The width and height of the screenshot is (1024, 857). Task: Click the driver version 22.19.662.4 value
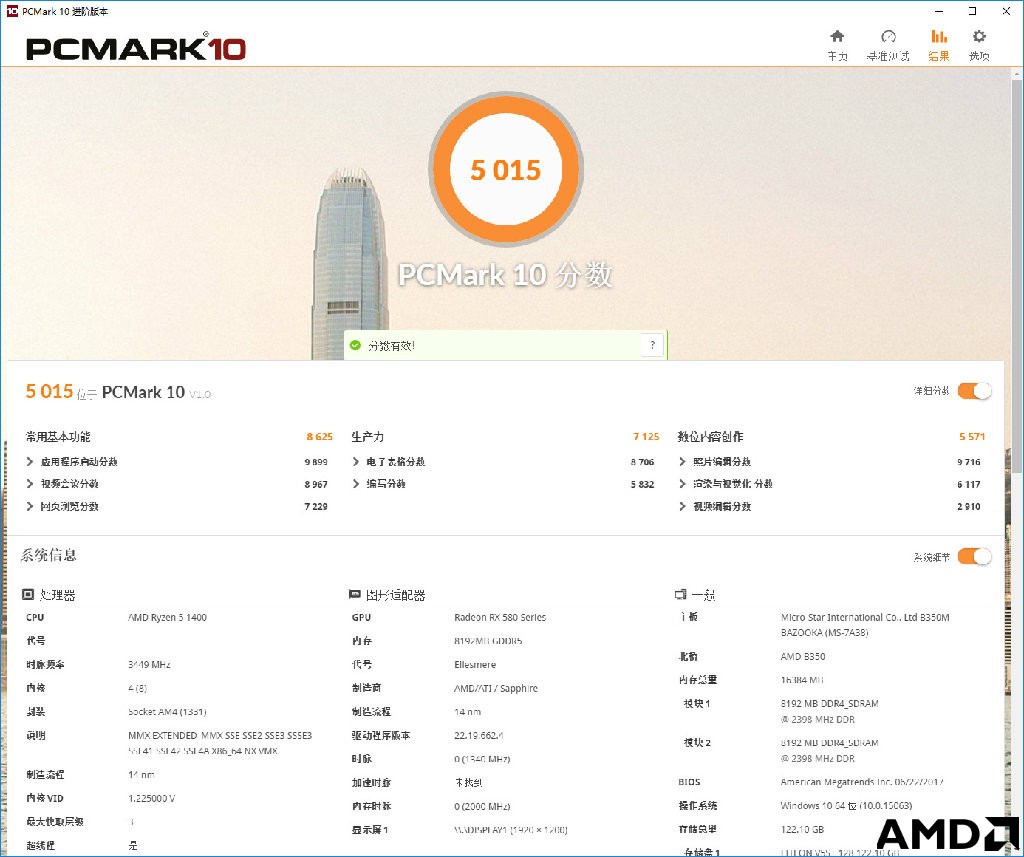click(x=479, y=735)
